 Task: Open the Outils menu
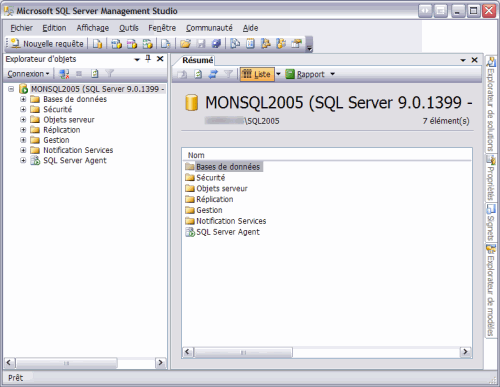point(129,28)
